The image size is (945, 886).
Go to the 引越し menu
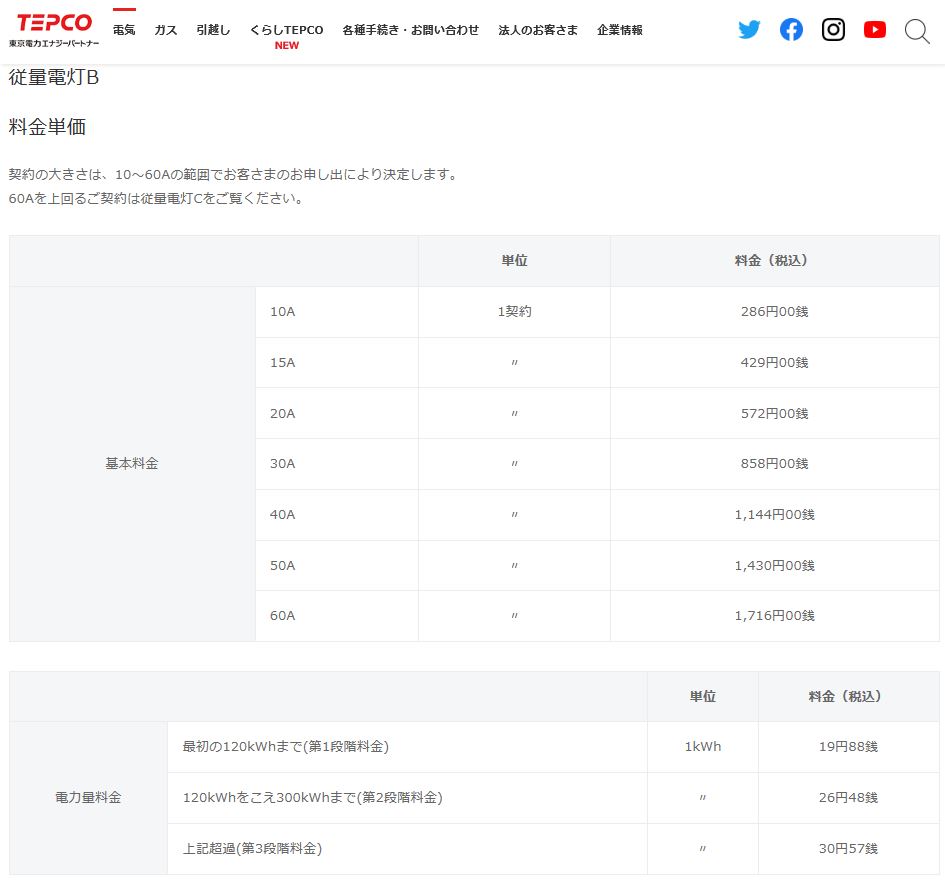point(213,30)
